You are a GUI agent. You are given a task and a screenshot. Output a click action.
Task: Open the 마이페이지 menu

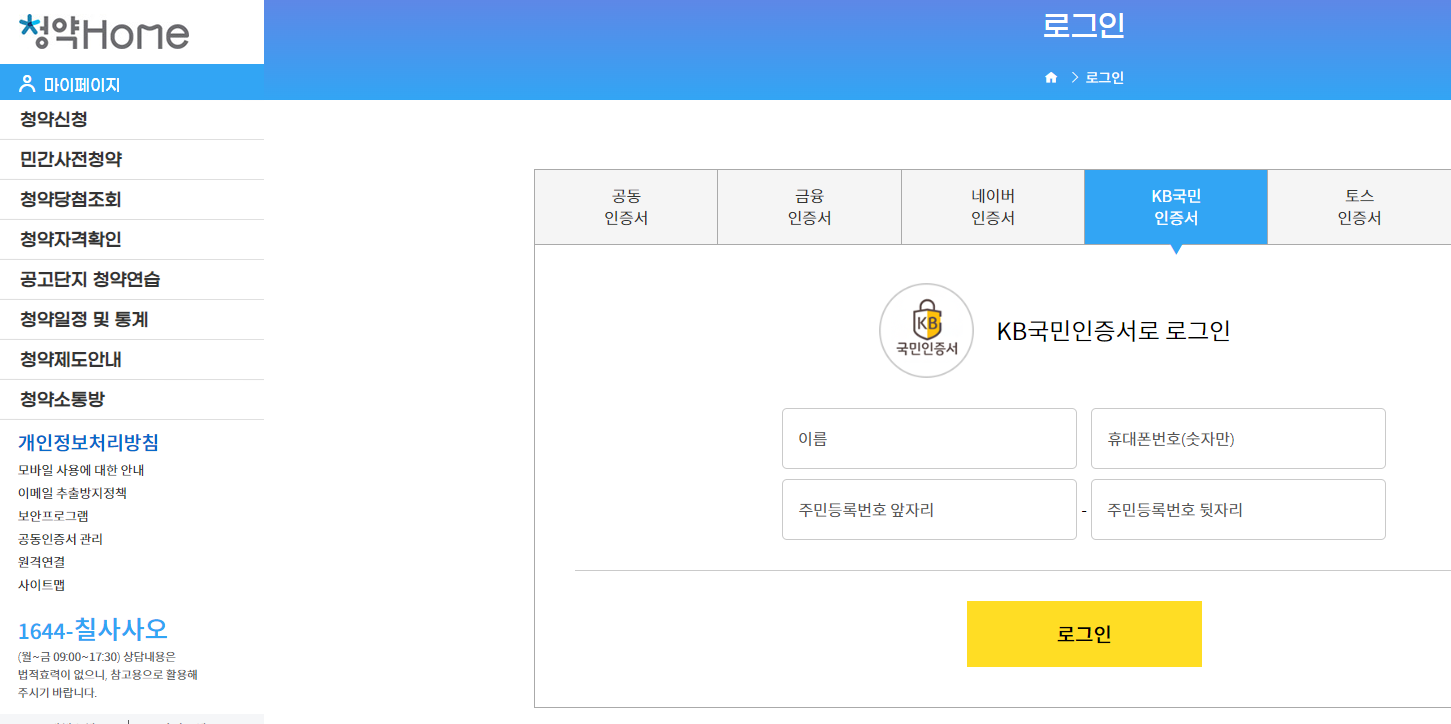click(x=132, y=84)
